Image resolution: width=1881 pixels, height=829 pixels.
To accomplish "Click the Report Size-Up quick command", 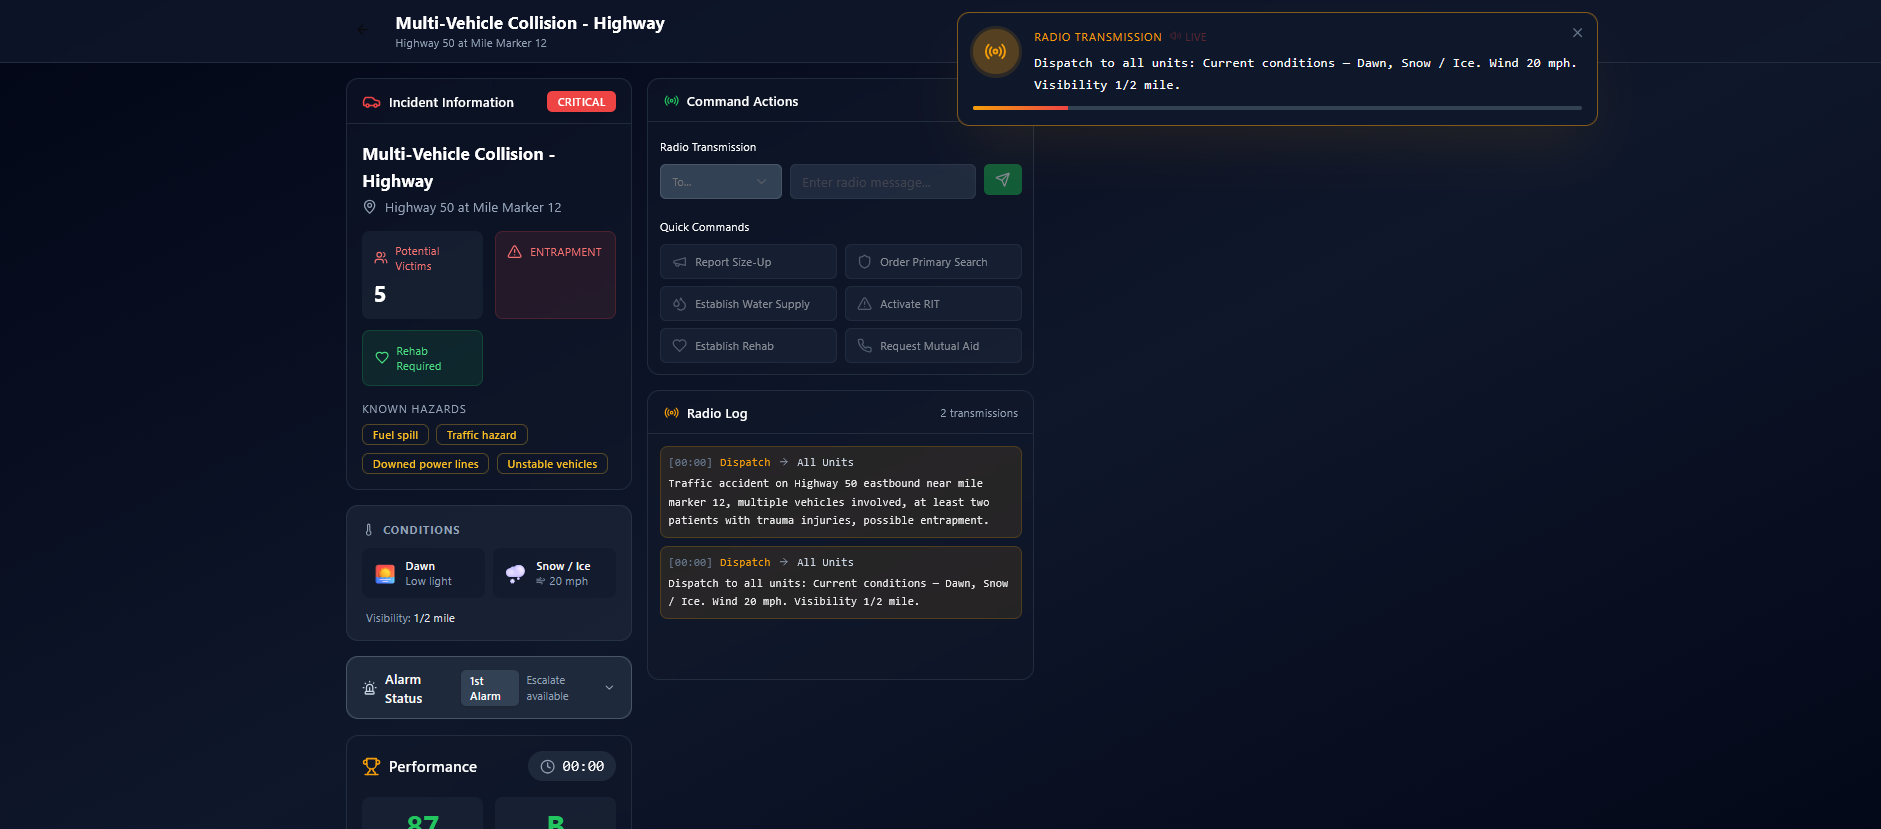I will [748, 262].
